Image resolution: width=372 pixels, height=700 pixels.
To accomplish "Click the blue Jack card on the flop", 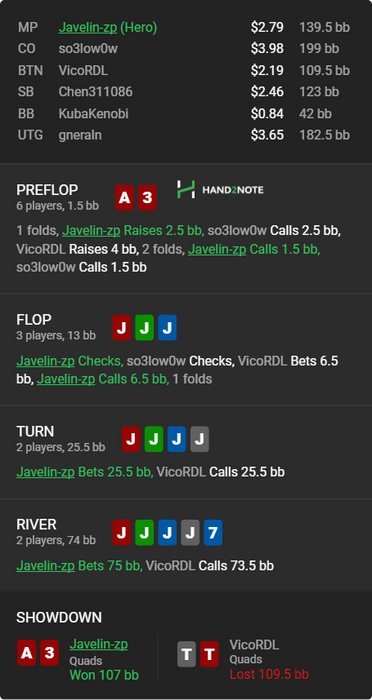I will point(167,328).
